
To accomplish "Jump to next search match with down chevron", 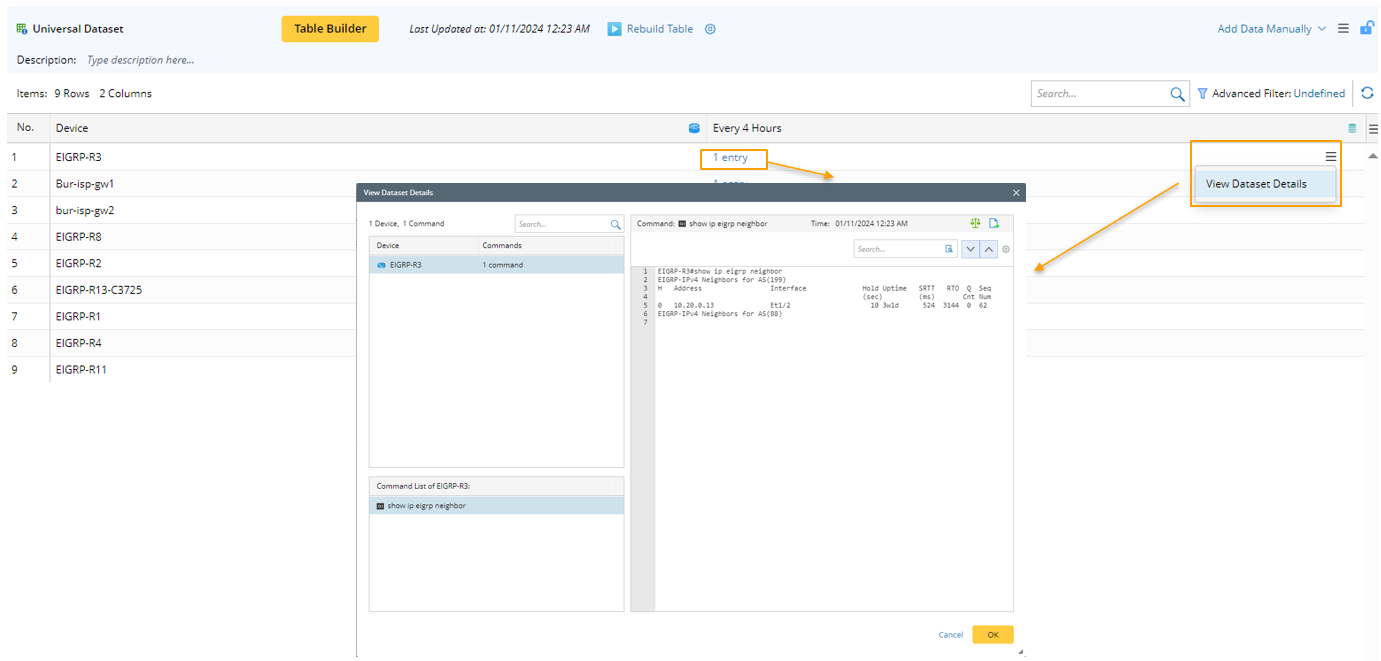I will coord(969,249).
